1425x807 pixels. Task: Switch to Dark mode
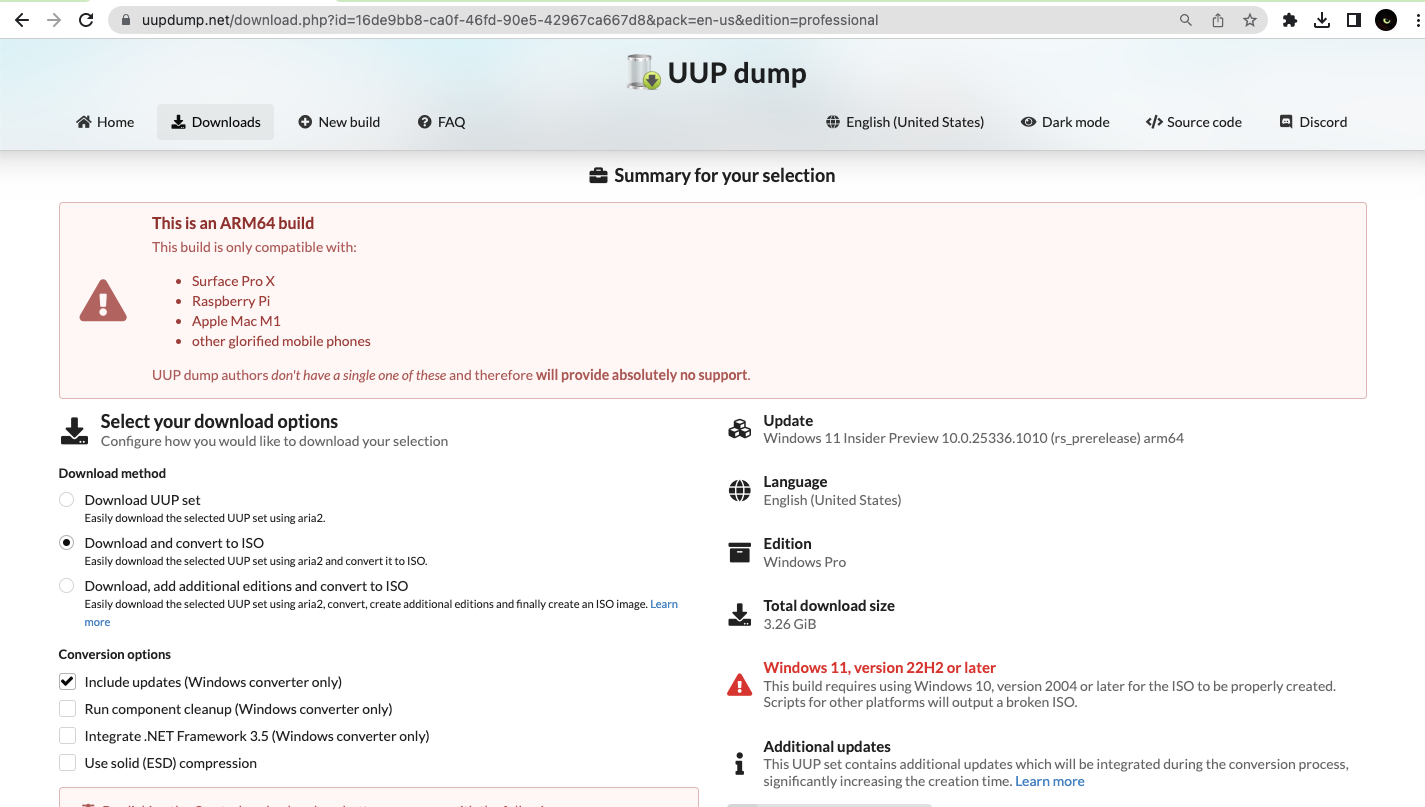pyautogui.click(x=1065, y=122)
